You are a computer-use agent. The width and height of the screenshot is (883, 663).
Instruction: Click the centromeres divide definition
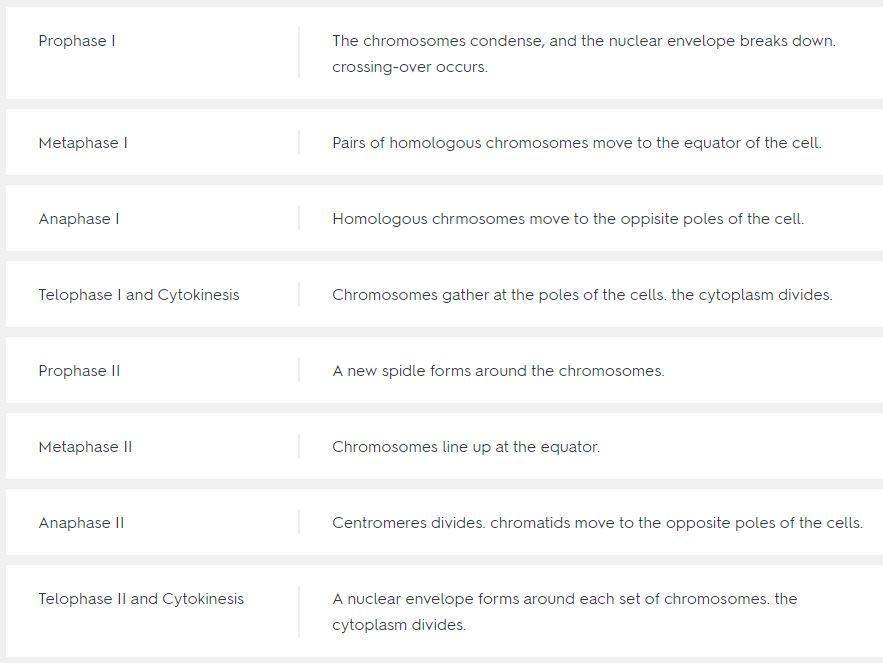click(597, 523)
